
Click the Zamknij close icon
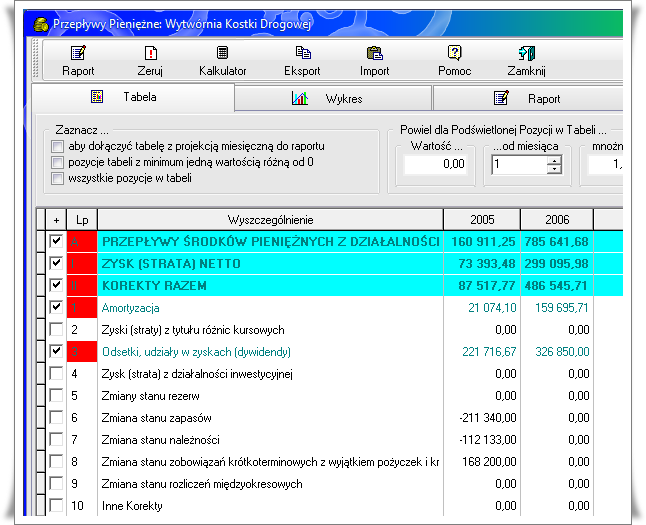(x=527, y=54)
